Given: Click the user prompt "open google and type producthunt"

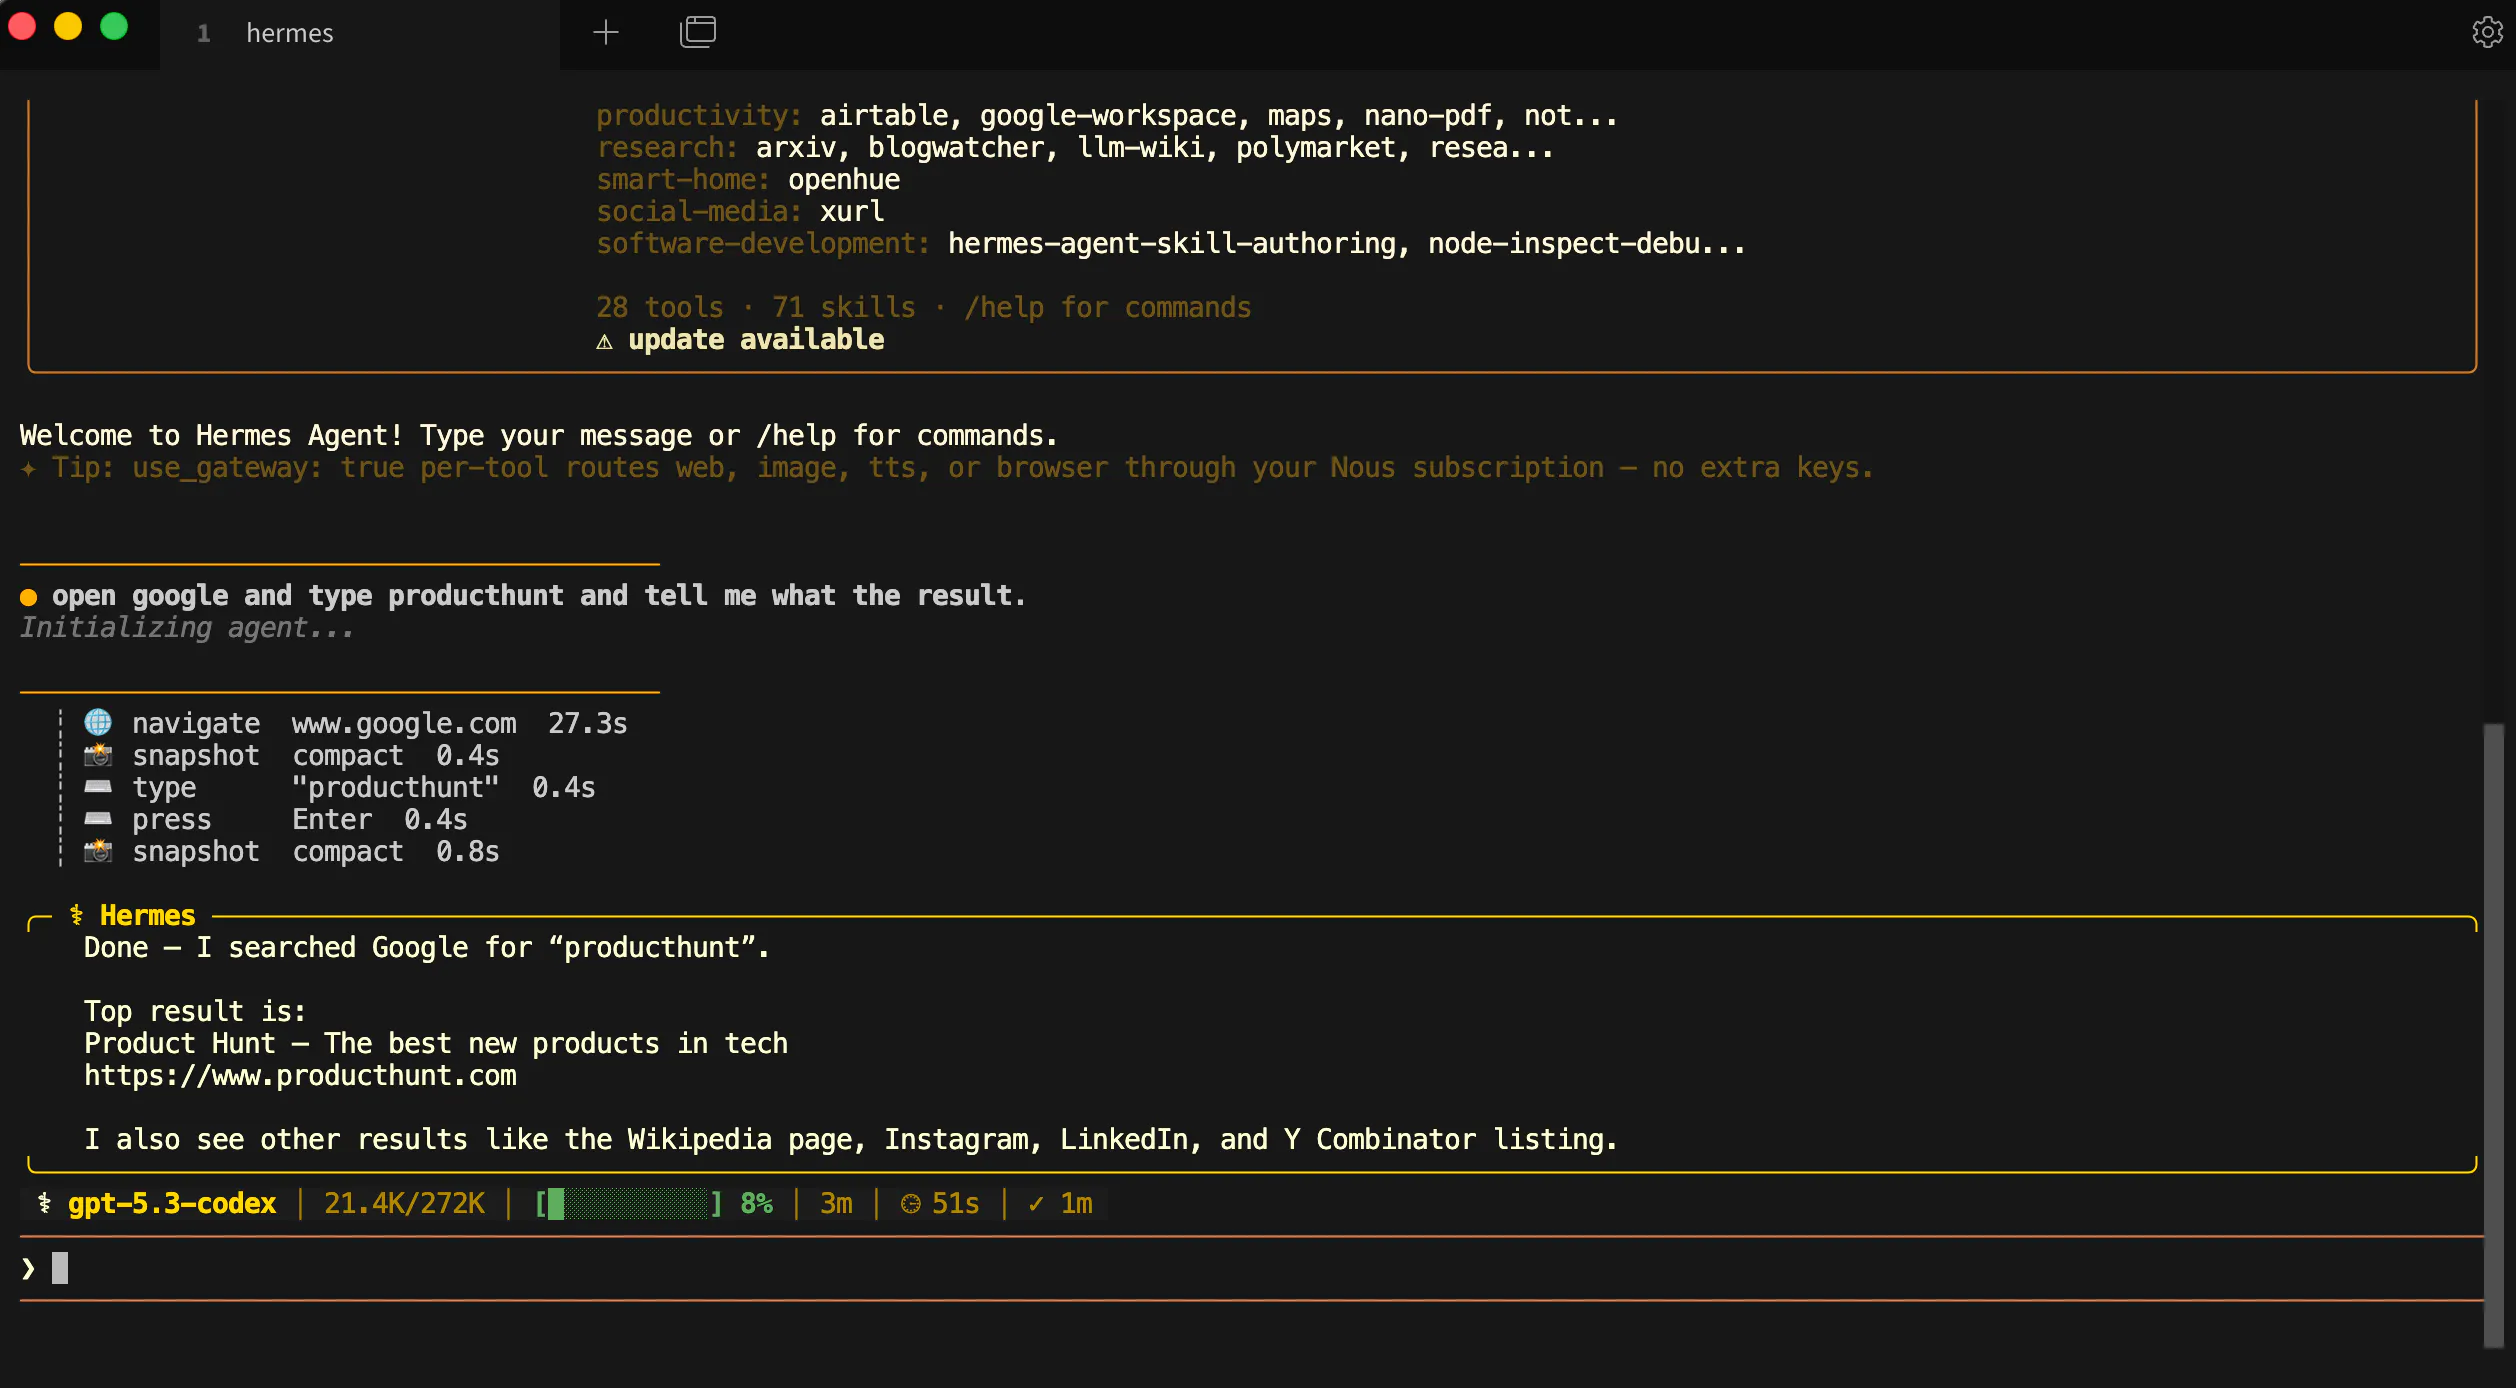Looking at the screenshot, I should pos(538,595).
